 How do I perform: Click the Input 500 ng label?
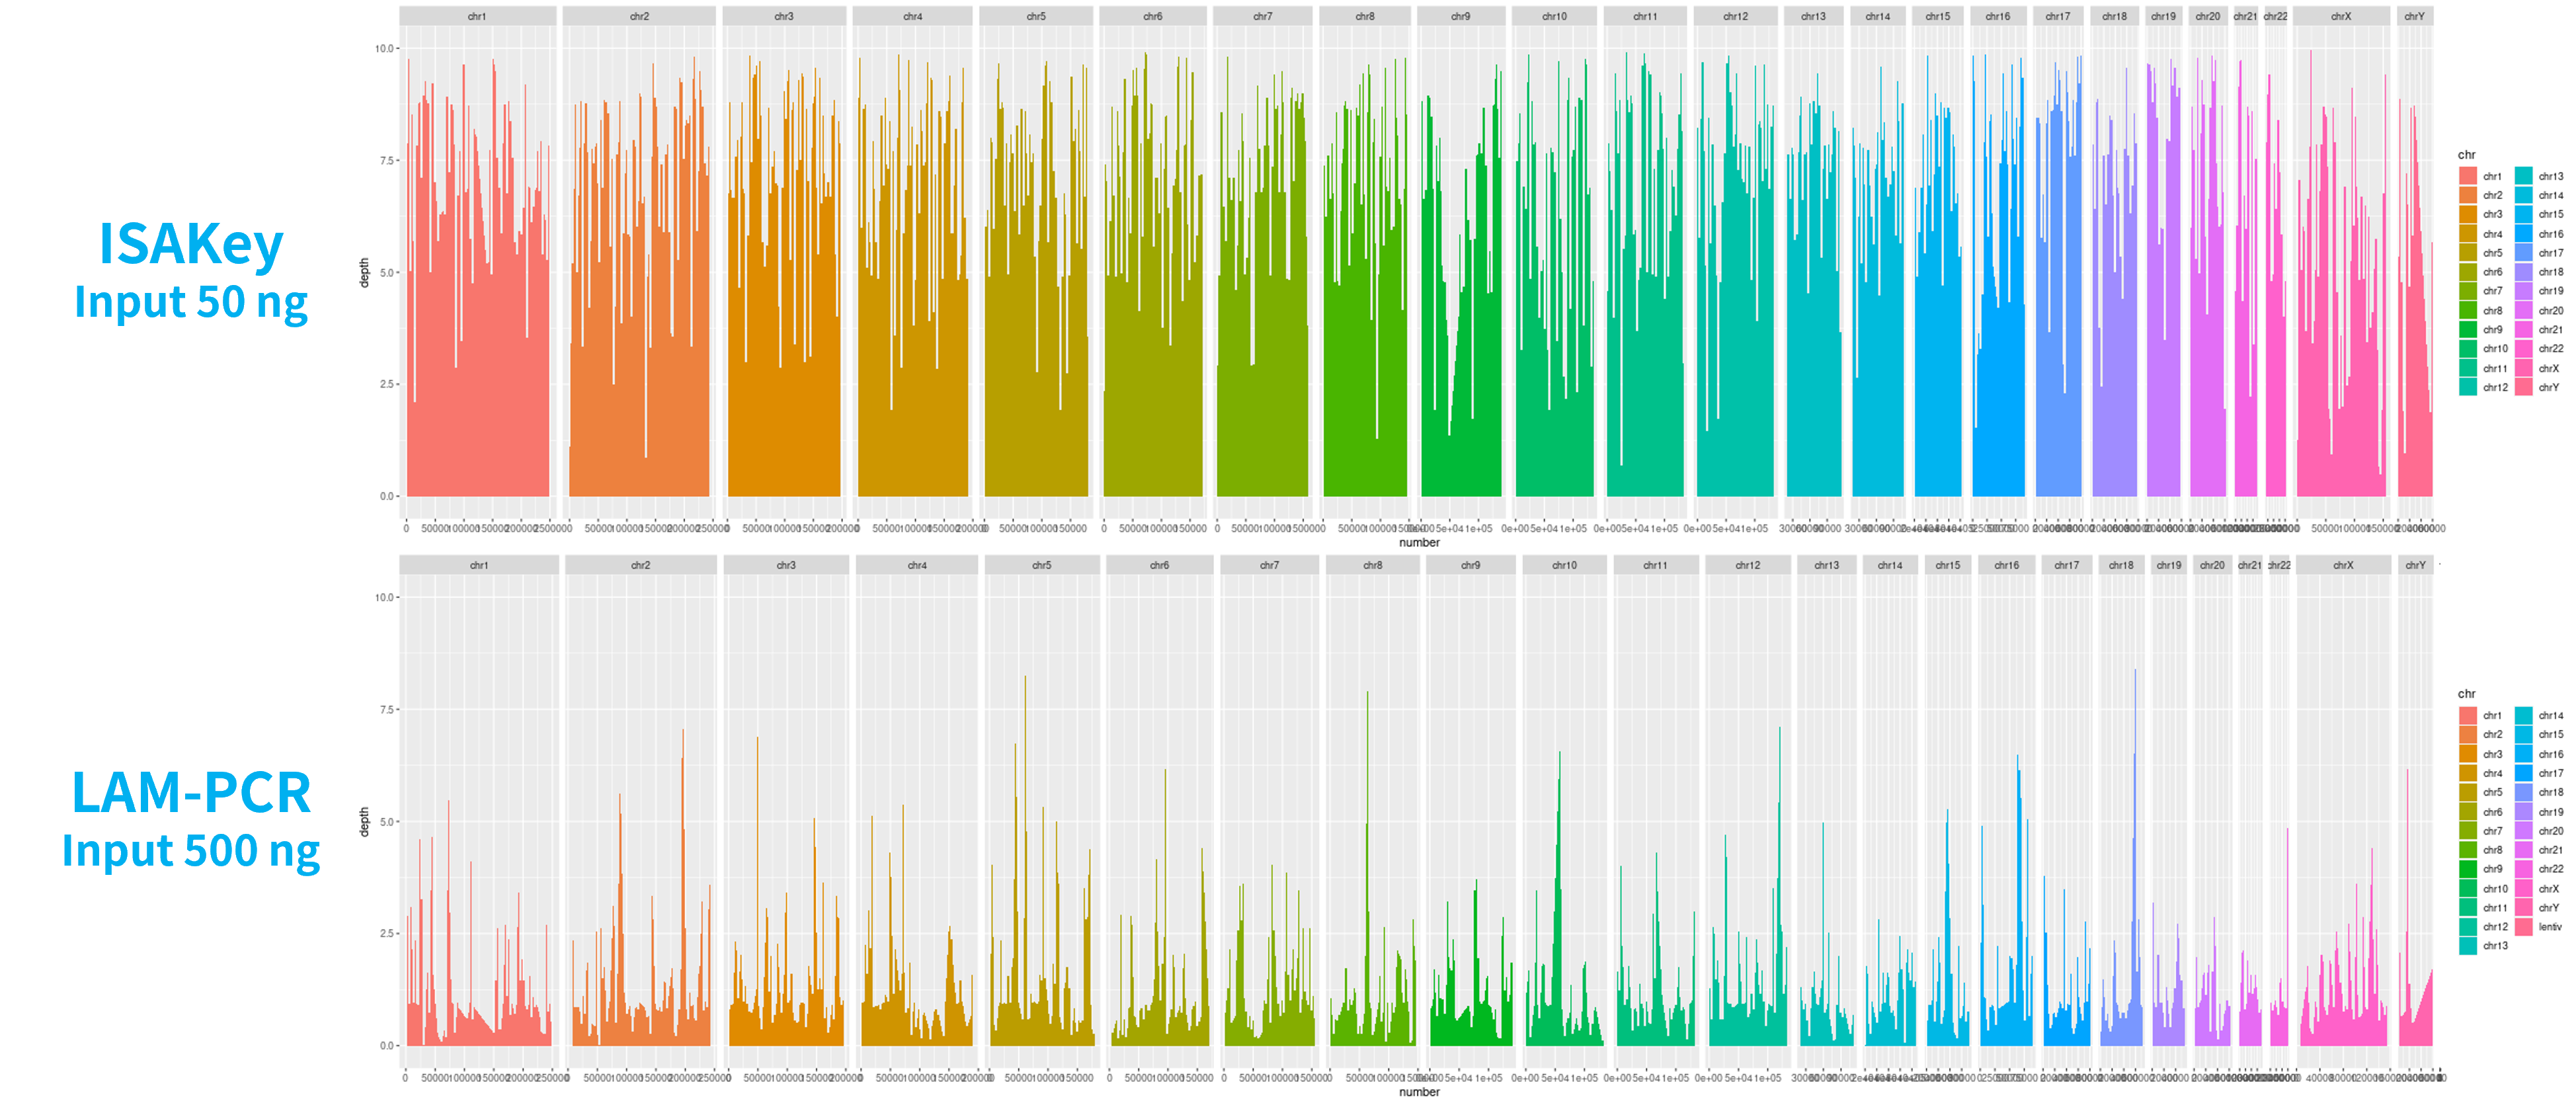(x=191, y=850)
